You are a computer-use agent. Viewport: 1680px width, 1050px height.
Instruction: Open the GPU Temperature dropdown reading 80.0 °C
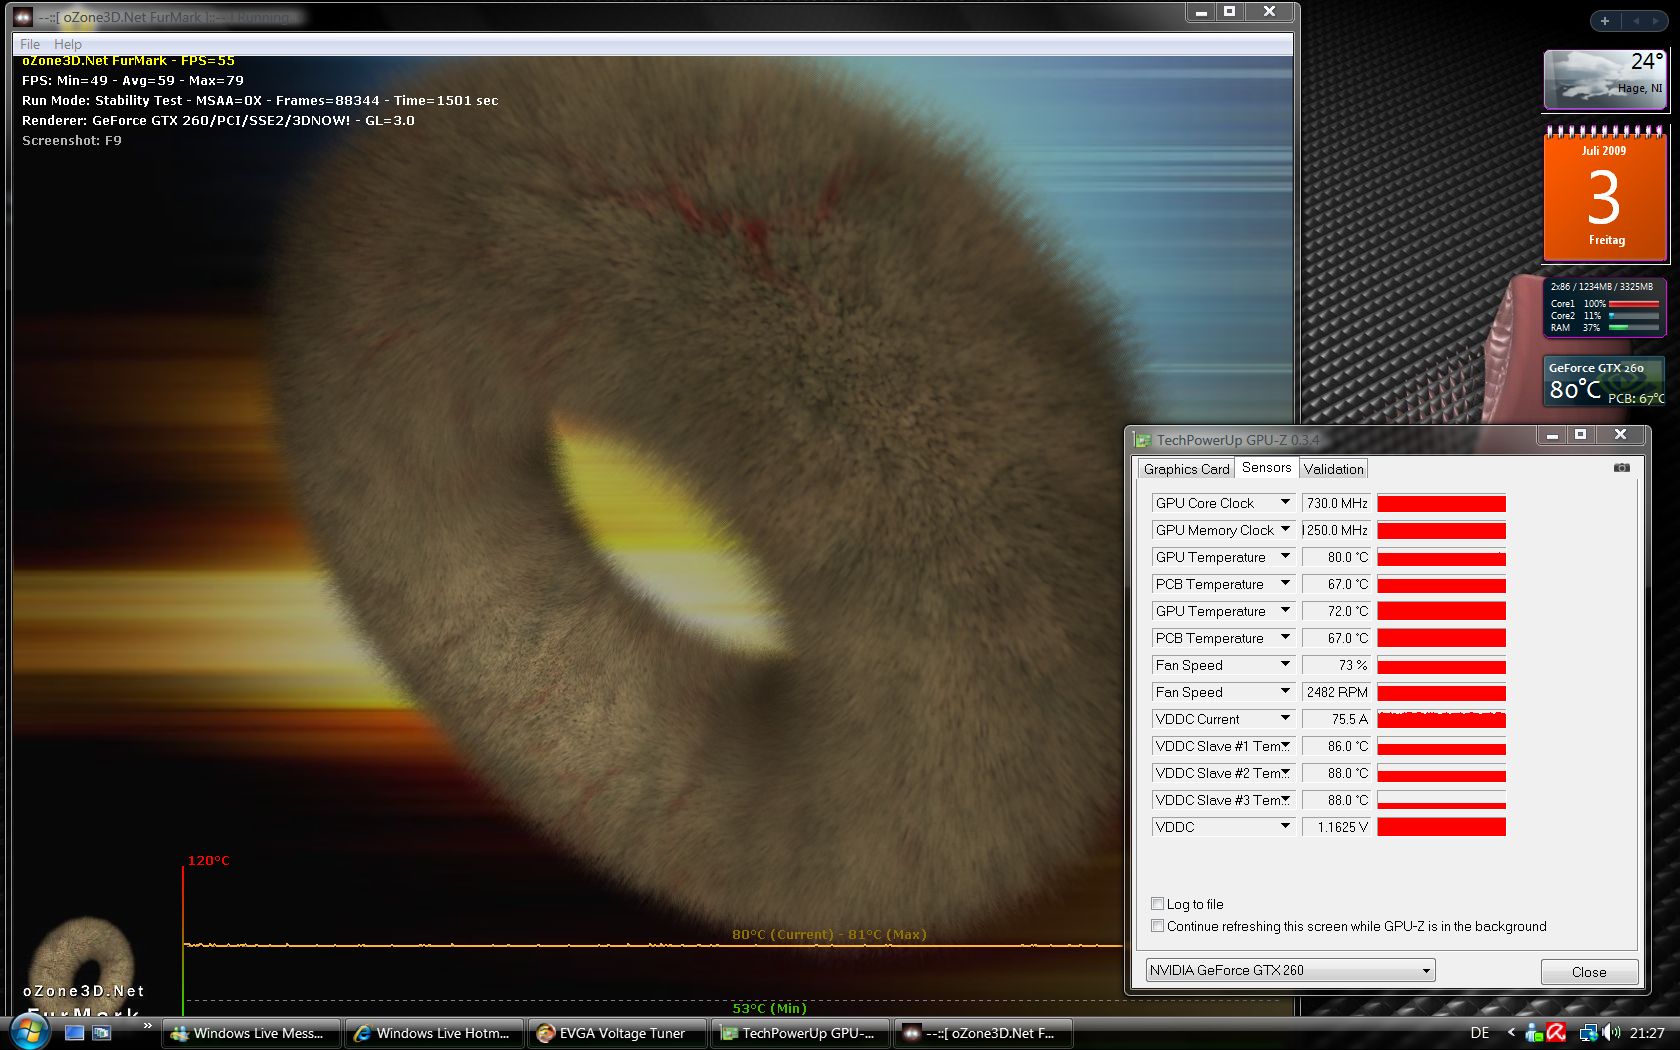click(x=1285, y=557)
